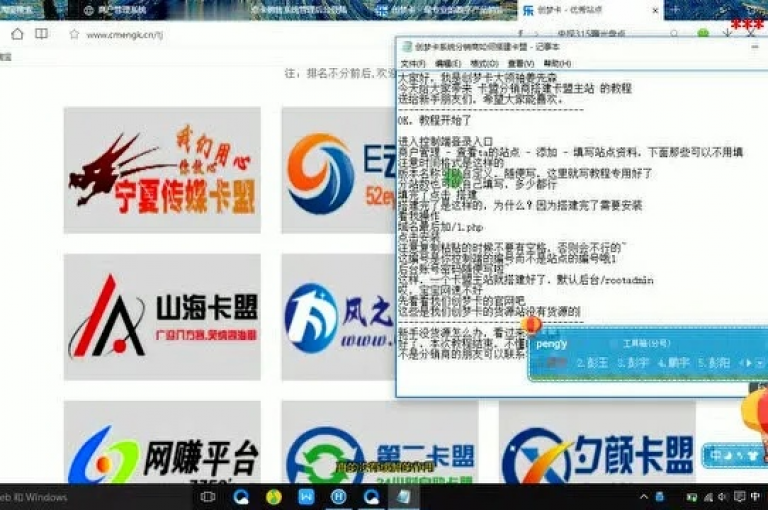Viewport: 768px width, 510px height.
Task: Toggle 中 Chinese mode on floating IME bar
Action: coord(716,456)
